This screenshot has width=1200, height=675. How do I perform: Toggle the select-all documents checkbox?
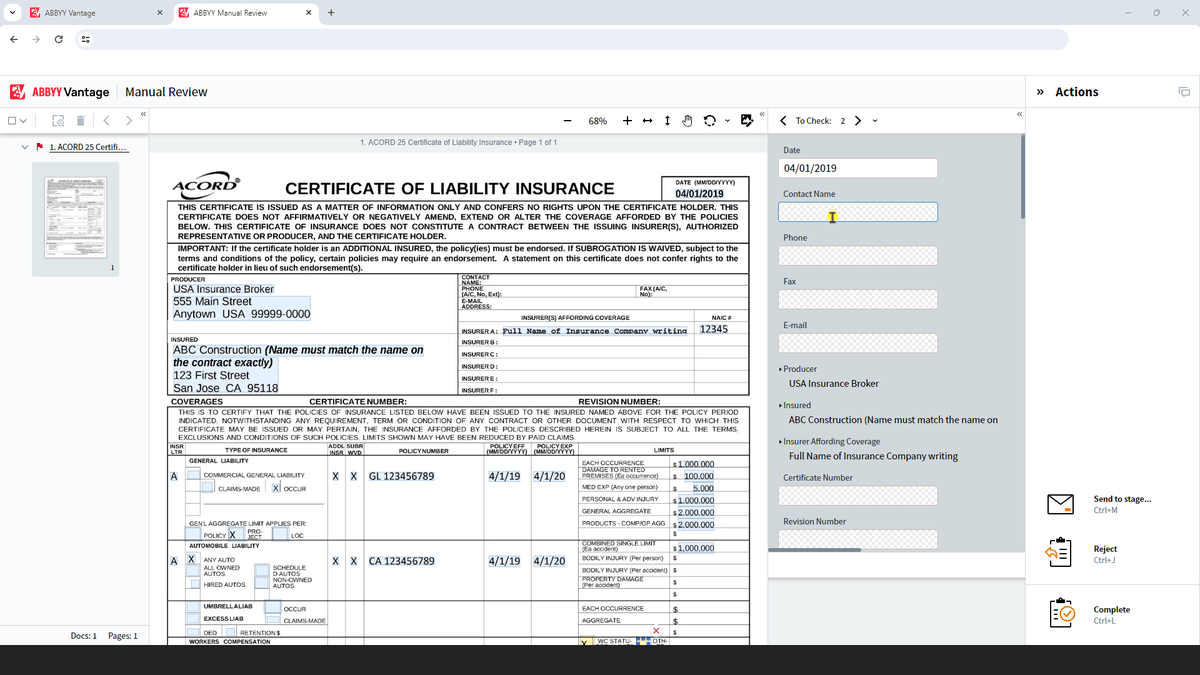[13, 121]
